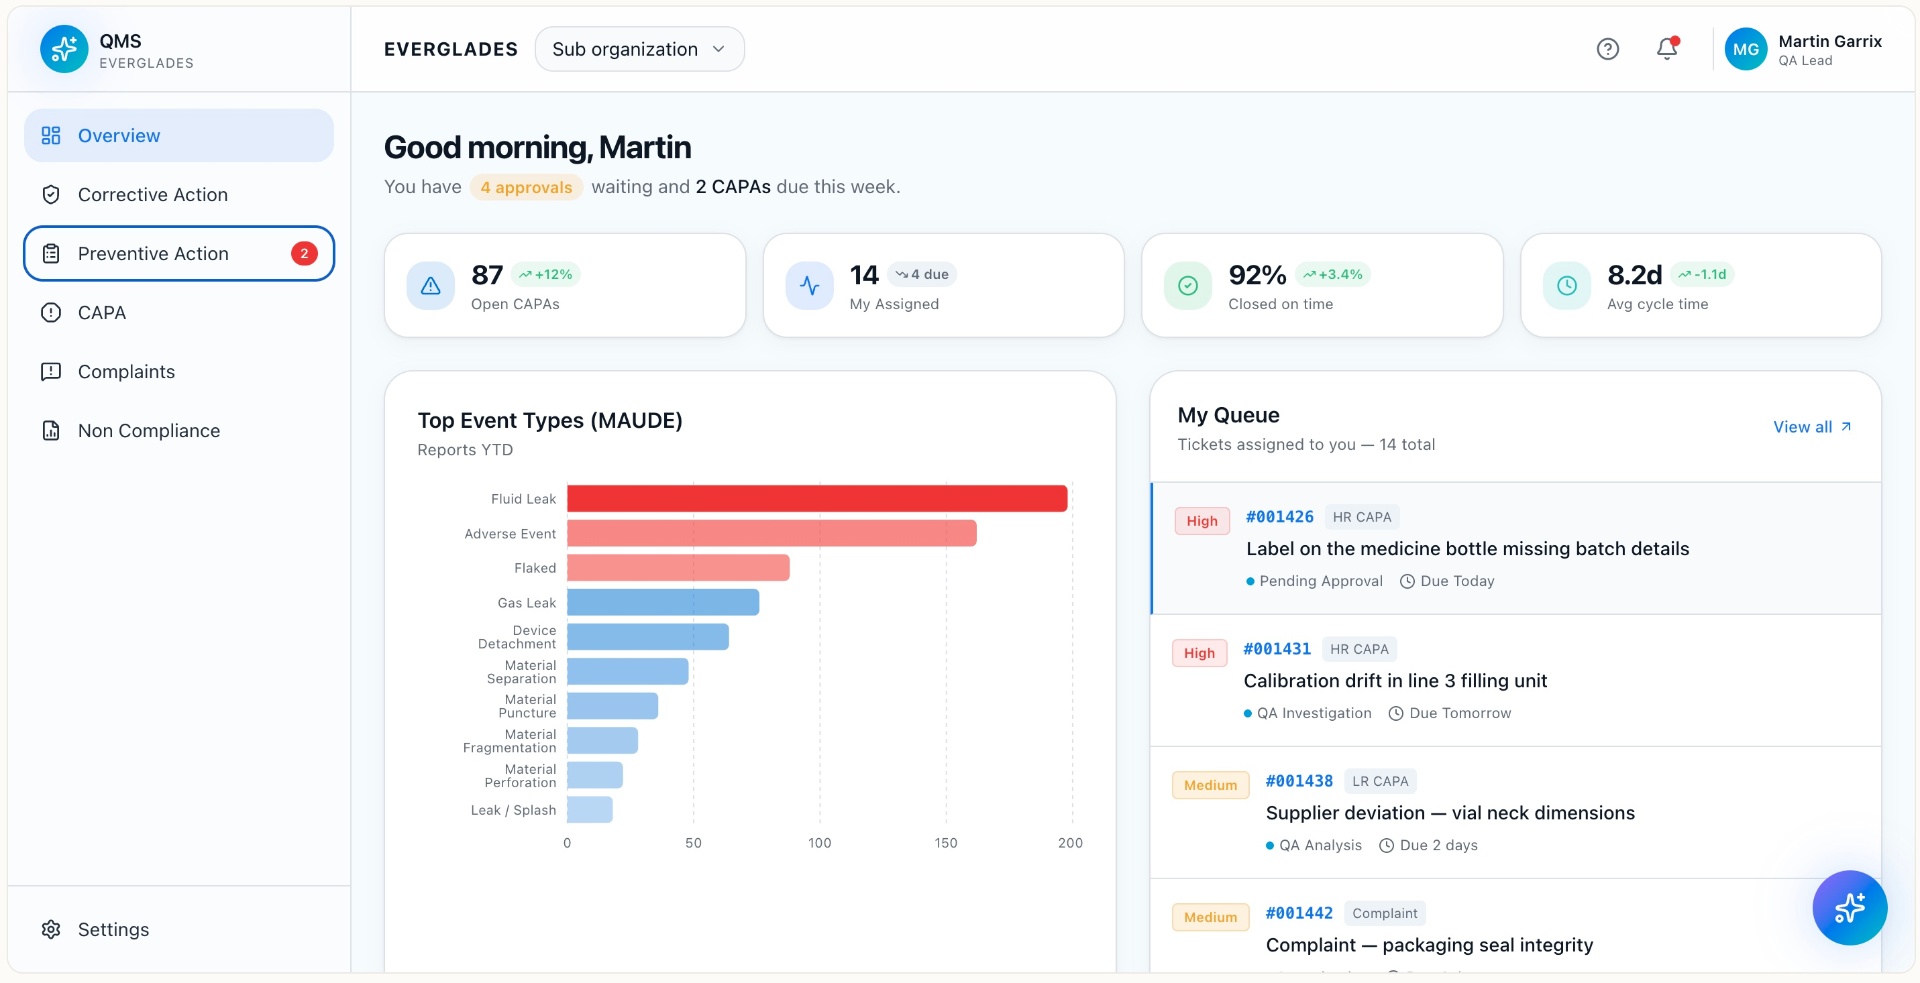Viewport: 1920px width, 983px height.
Task: Click the HR CAPA tag on #001426
Action: [x=1362, y=517]
